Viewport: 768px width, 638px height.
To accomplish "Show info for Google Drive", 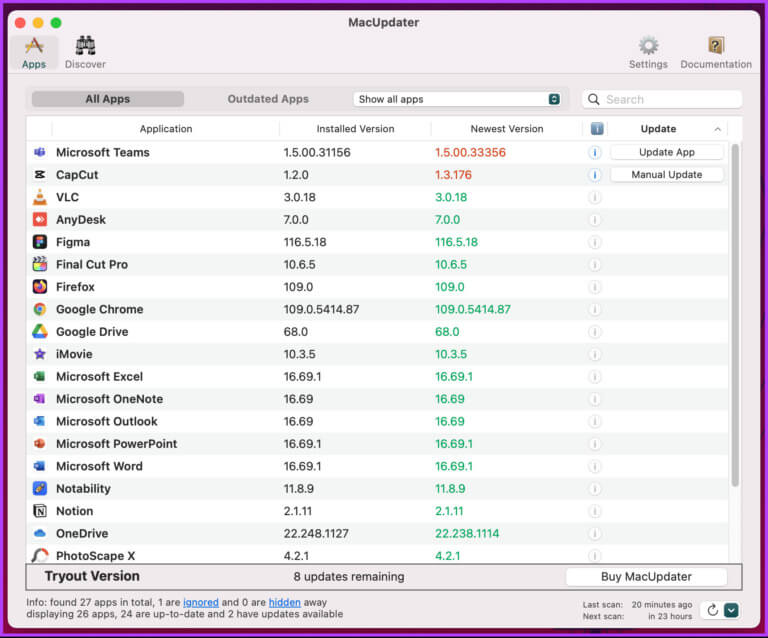I will tap(595, 332).
